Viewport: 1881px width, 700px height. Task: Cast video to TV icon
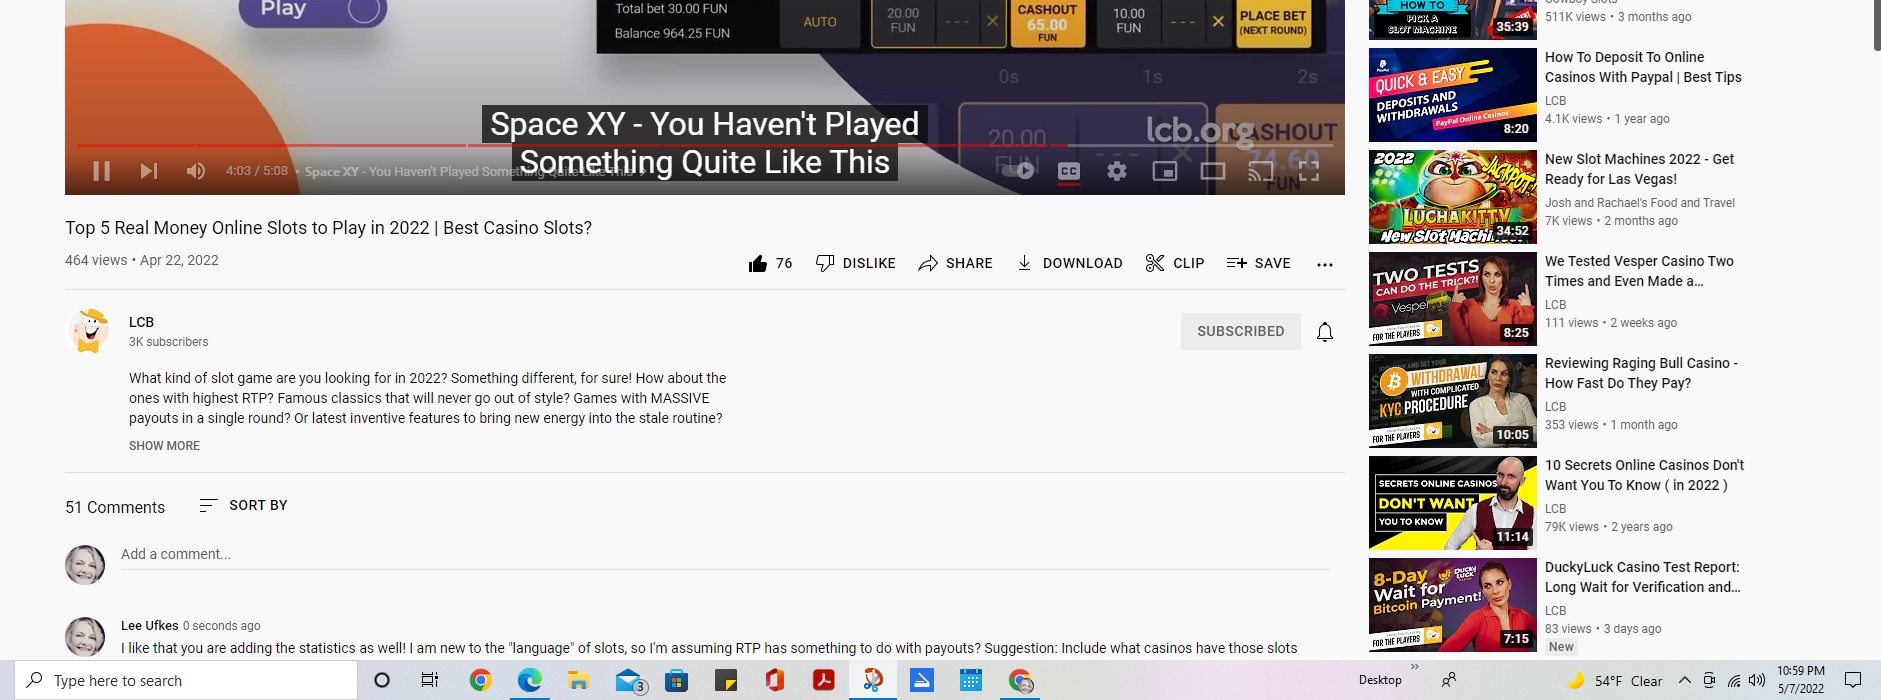[x=1261, y=171]
